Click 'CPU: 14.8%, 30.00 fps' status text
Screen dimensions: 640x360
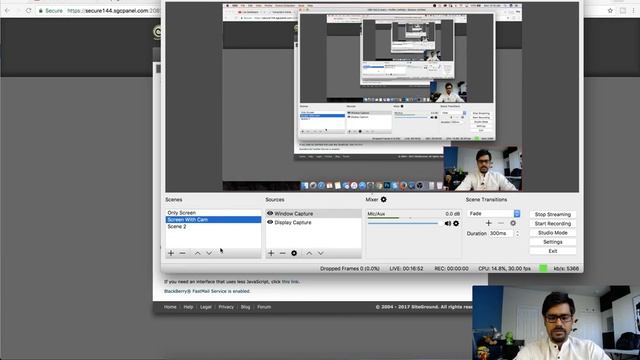(x=504, y=269)
